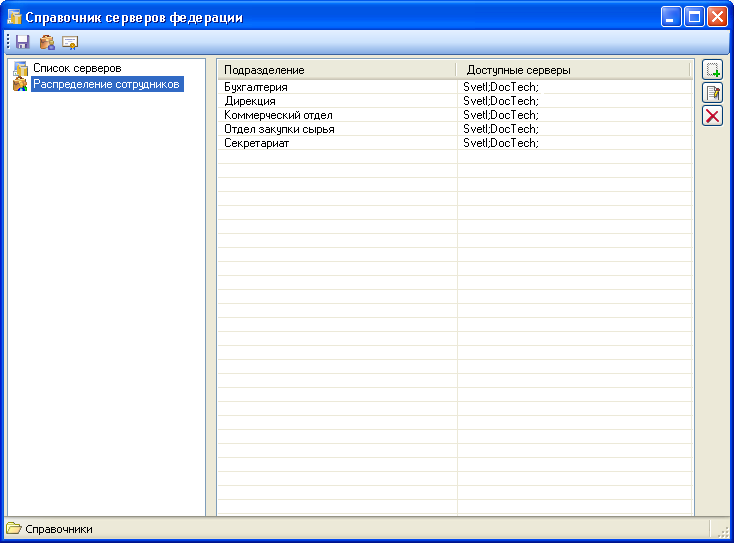734x543 pixels.
Task: Click the resize grip in the status bar corner
Action: [722, 531]
